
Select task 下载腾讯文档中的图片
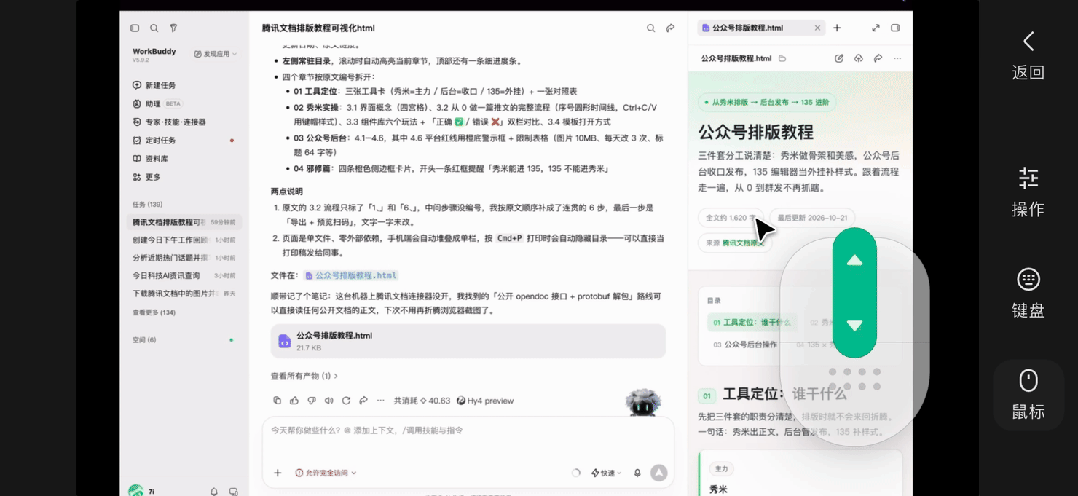point(184,293)
